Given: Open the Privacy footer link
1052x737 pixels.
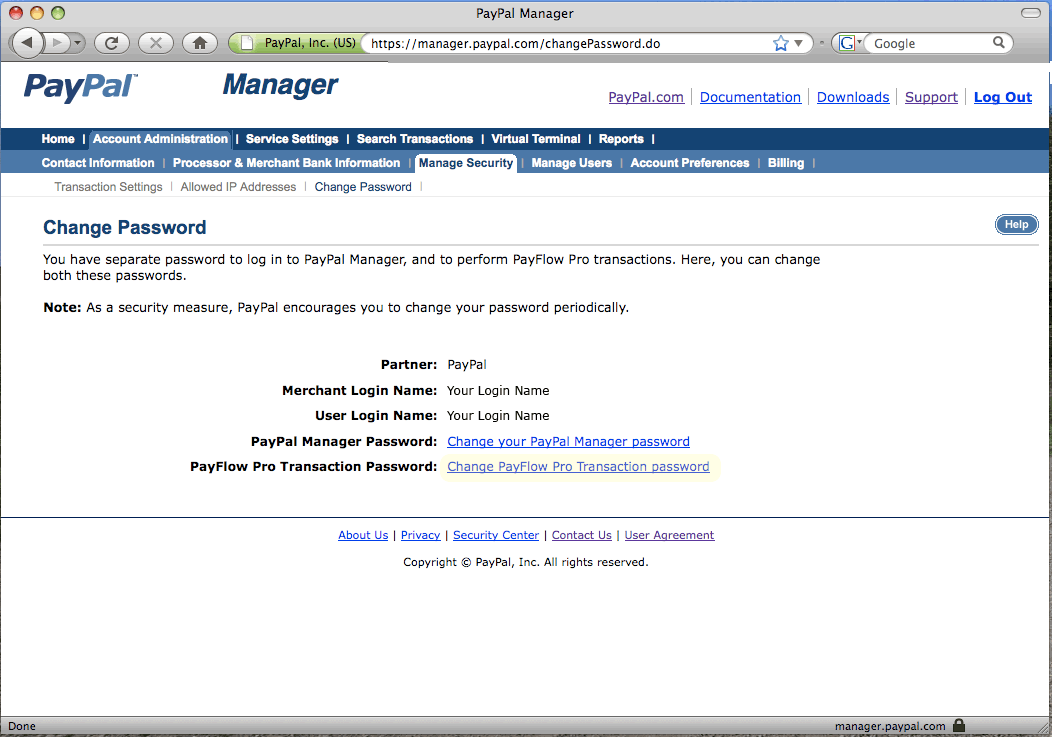Looking at the screenshot, I should tap(421, 535).
